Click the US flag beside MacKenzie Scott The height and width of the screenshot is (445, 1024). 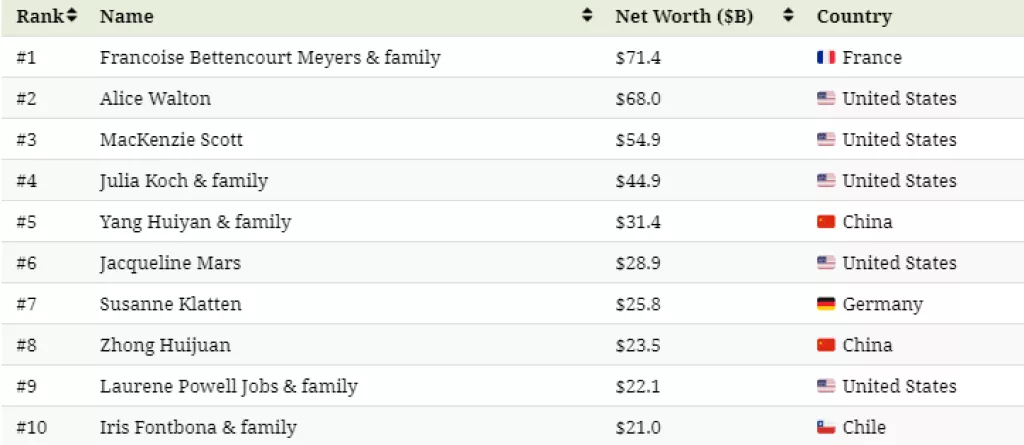click(x=825, y=140)
